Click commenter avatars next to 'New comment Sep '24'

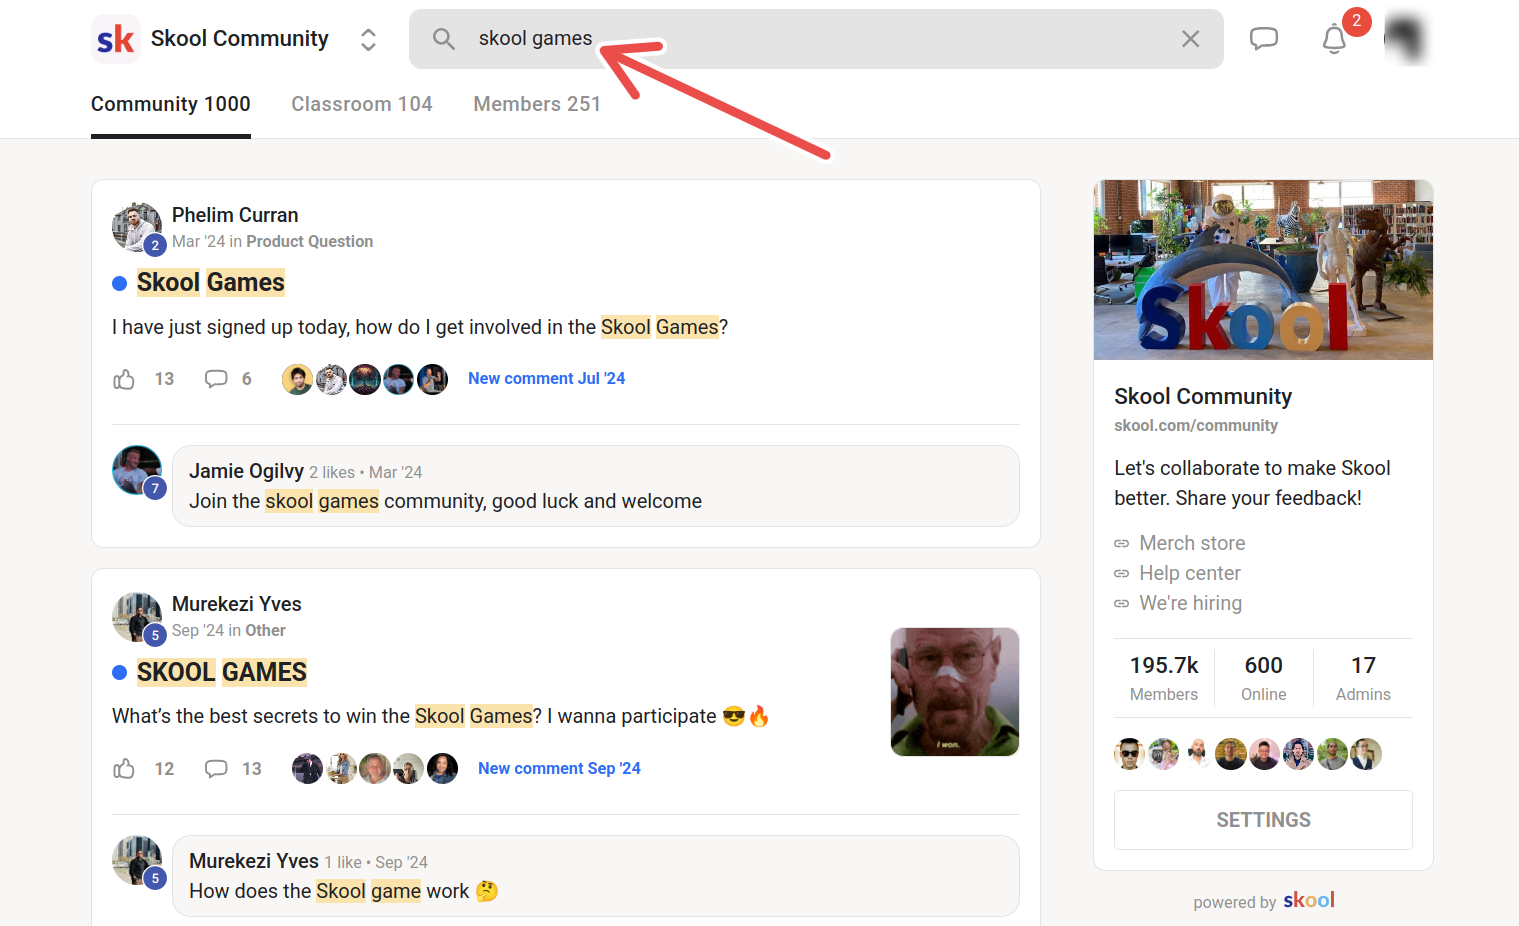375,769
